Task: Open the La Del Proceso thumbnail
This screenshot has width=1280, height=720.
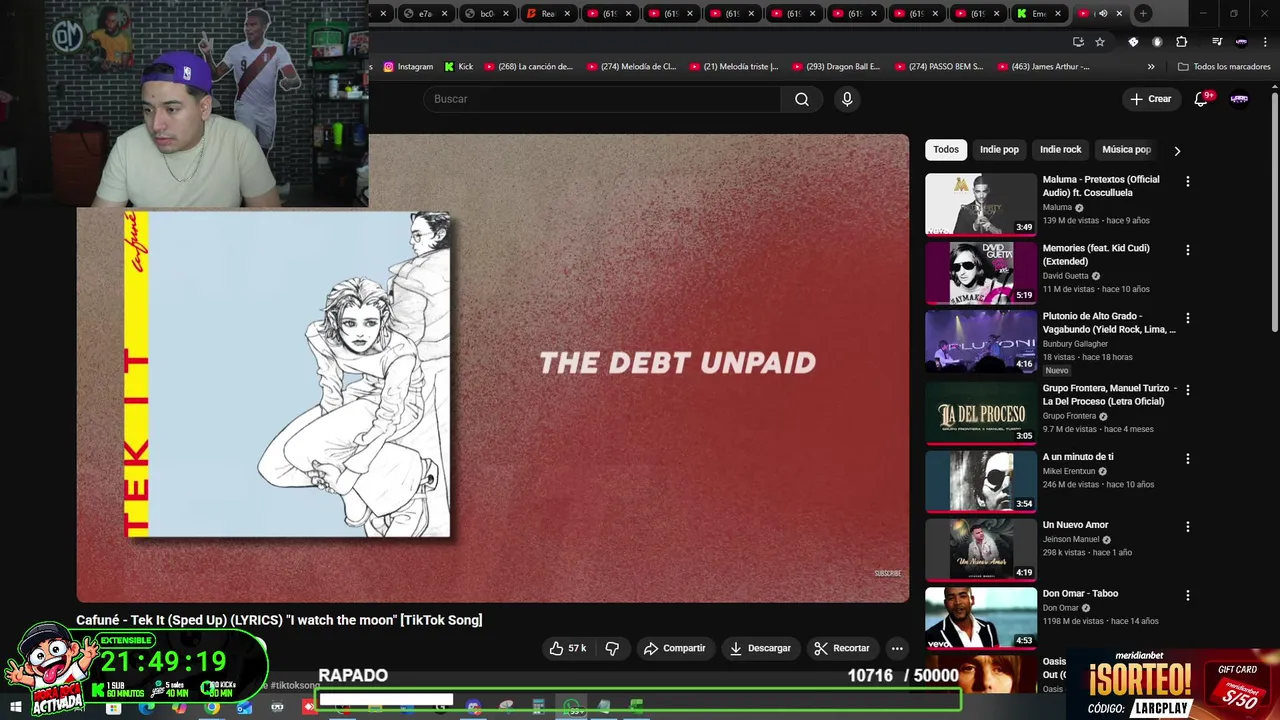Action: click(981, 412)
